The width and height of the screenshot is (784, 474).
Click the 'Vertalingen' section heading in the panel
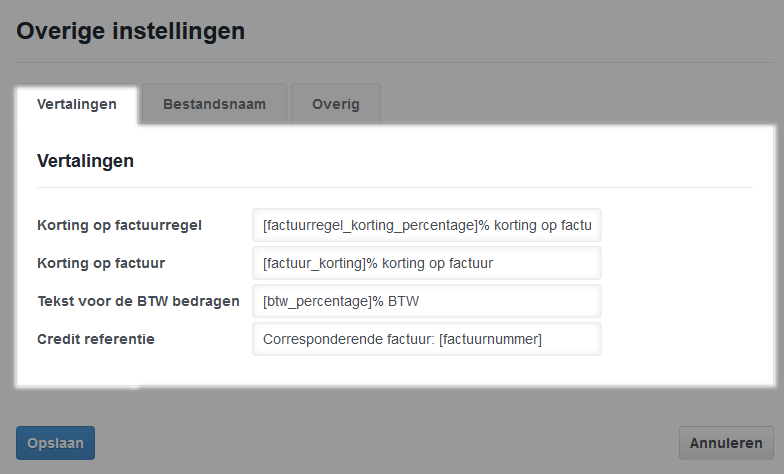coord(86,160)
